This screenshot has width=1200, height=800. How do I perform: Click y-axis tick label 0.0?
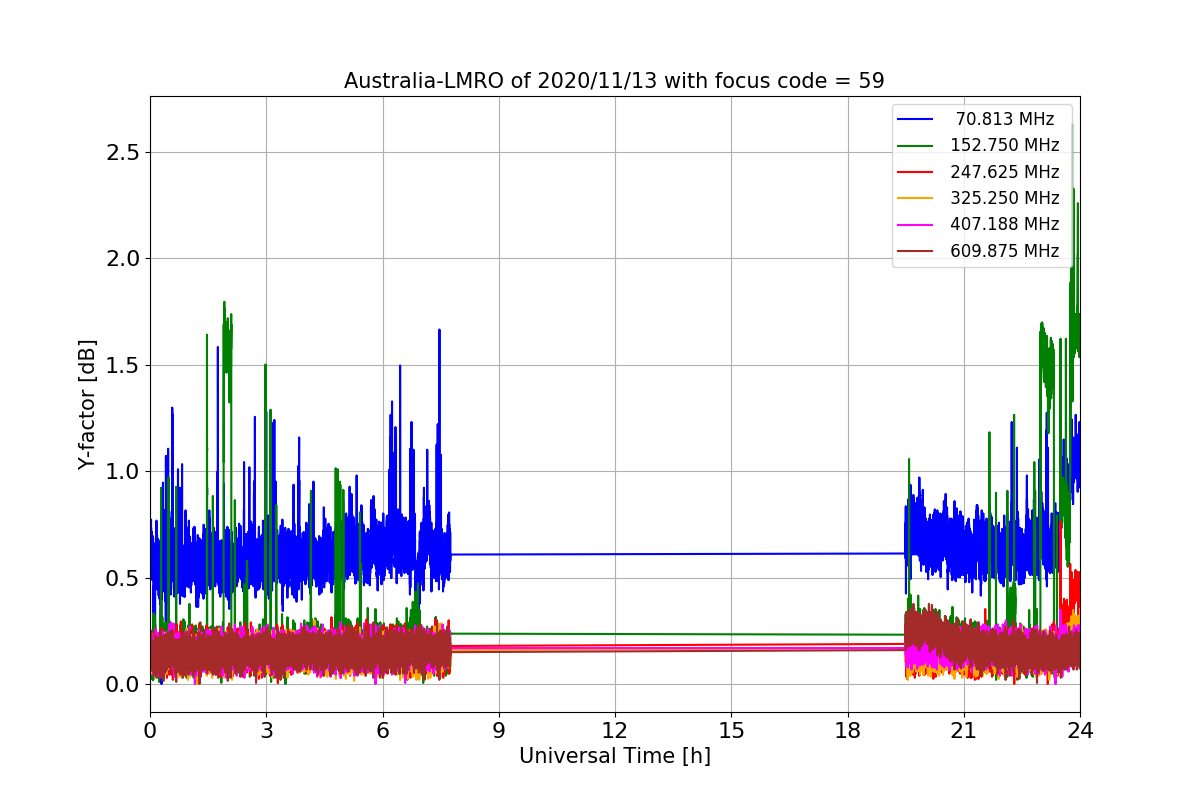click(x=123, y=684)
